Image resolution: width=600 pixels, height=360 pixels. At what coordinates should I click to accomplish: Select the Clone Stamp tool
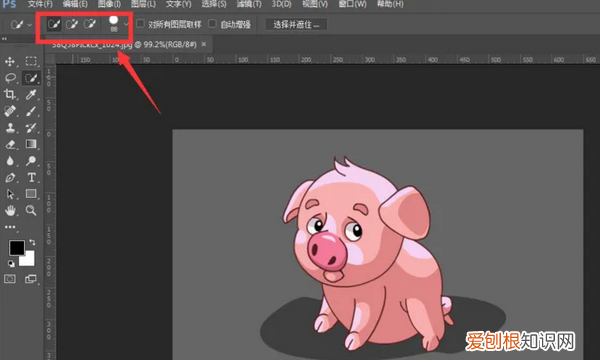(x=10, y=127)
